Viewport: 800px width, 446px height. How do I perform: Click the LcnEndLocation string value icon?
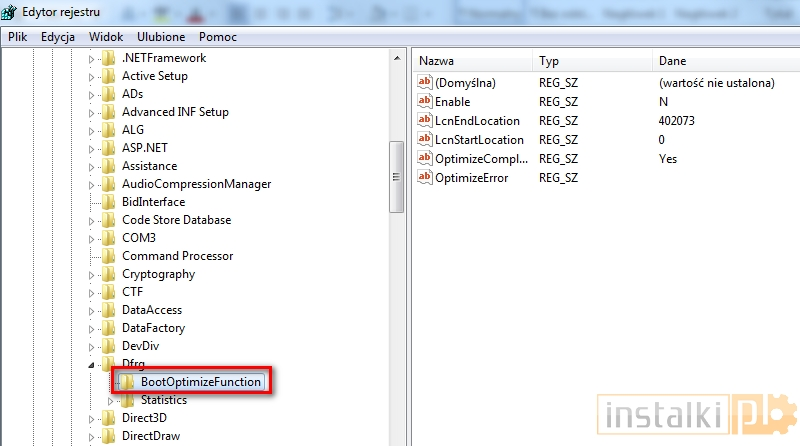pyautogui.click(x=424, y=120)
